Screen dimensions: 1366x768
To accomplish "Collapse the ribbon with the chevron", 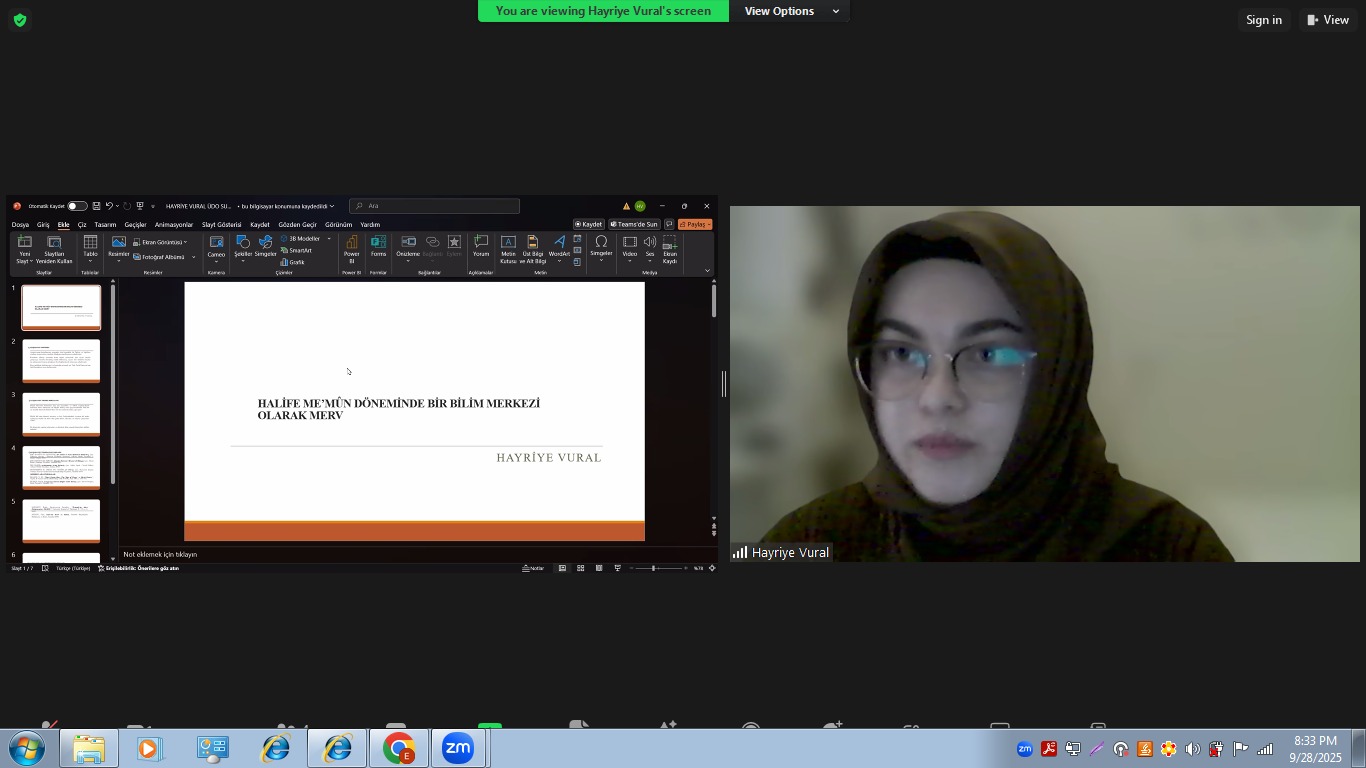I will pos(708,271).
